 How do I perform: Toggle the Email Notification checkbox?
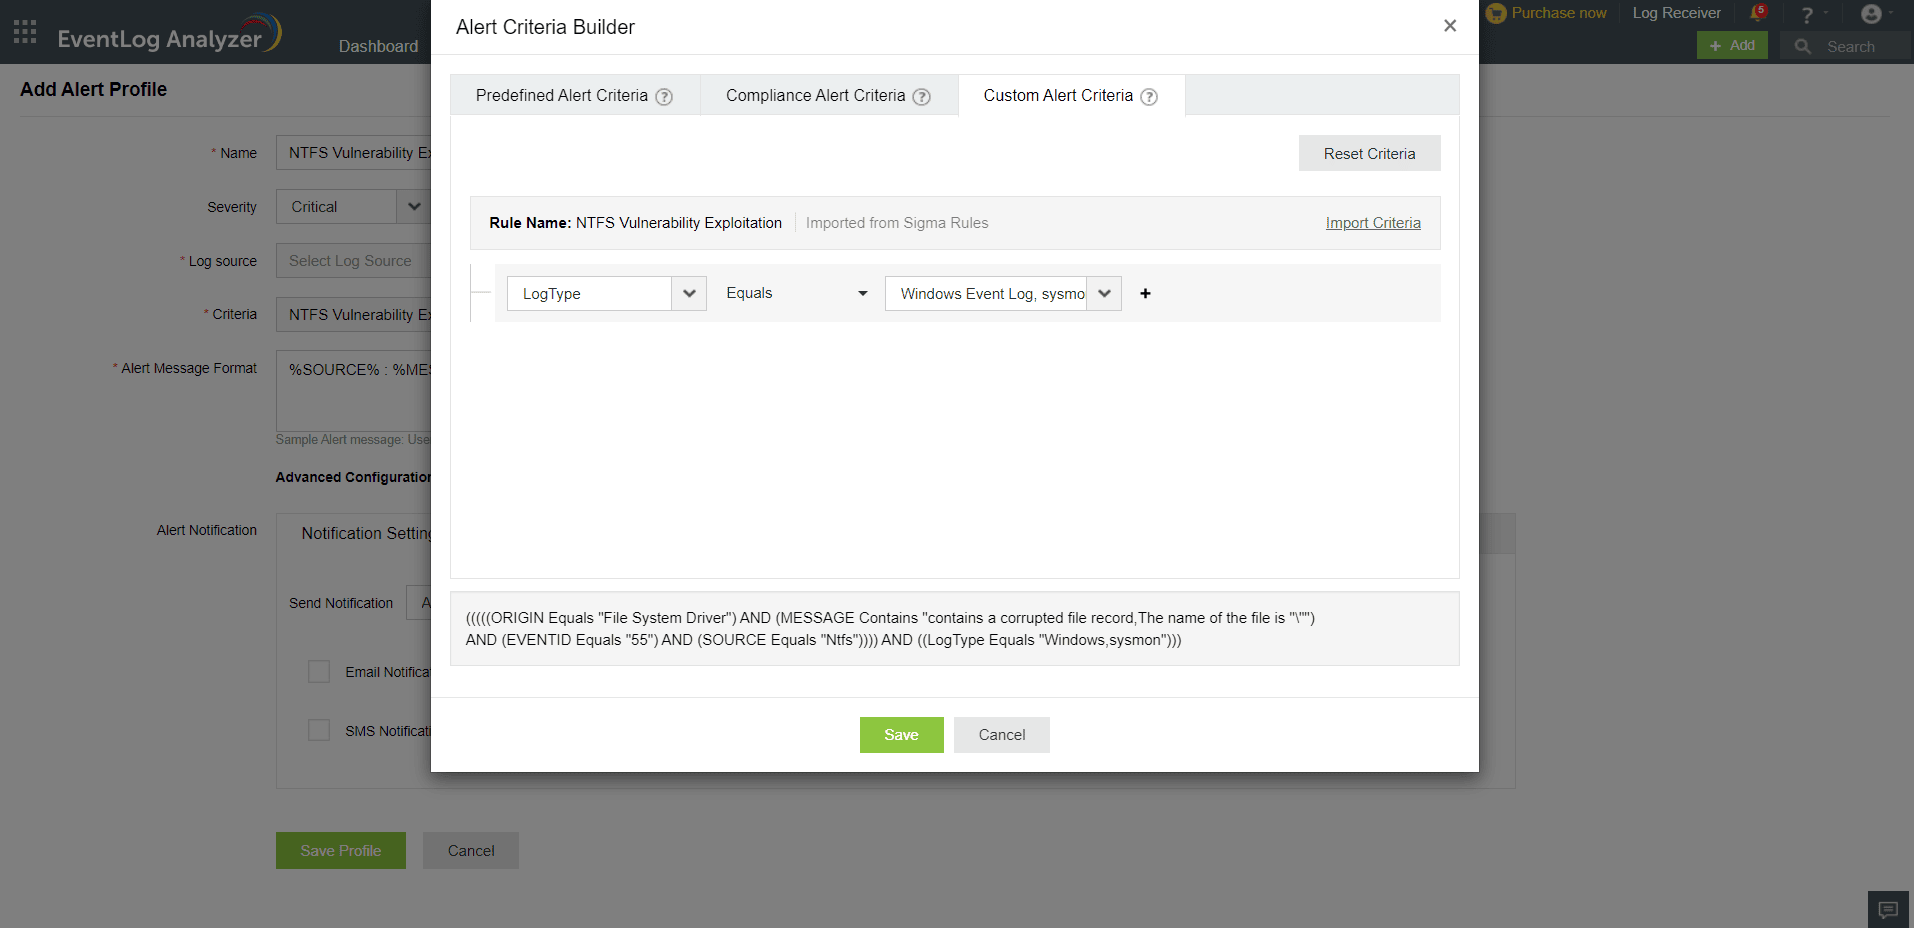click(319, 672)
